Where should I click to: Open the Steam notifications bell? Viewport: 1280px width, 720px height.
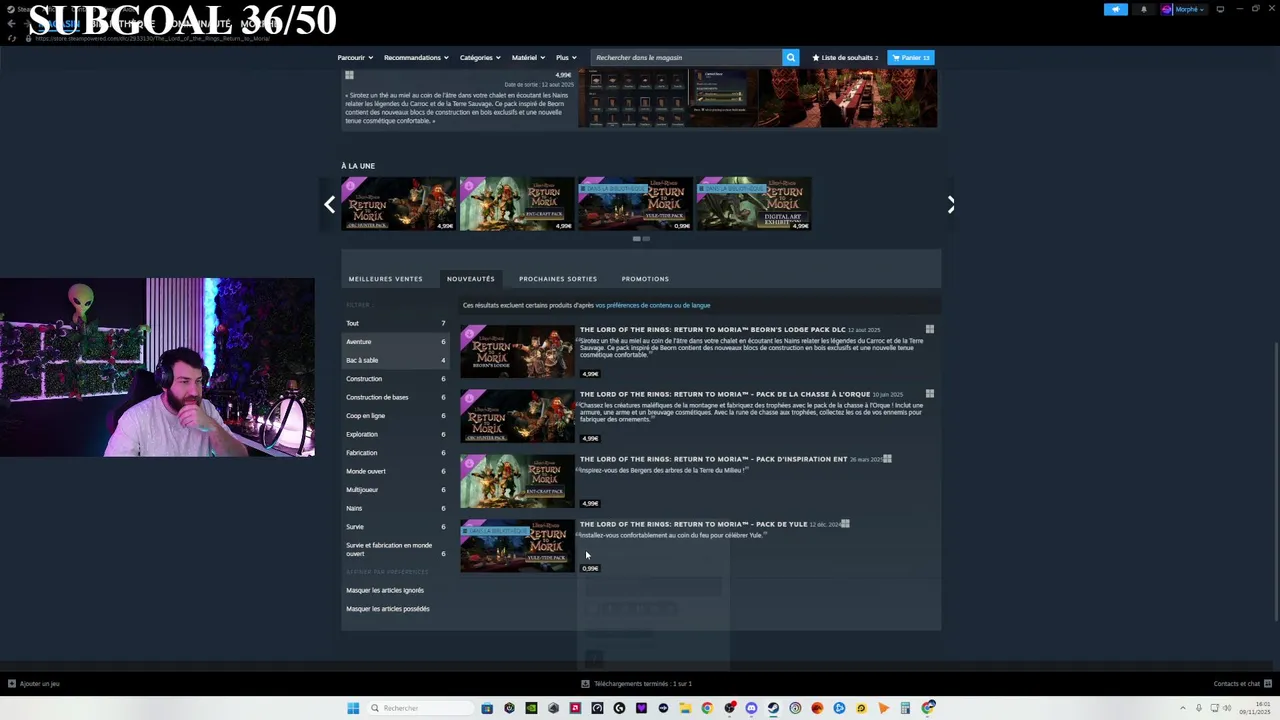point(1144,9)
